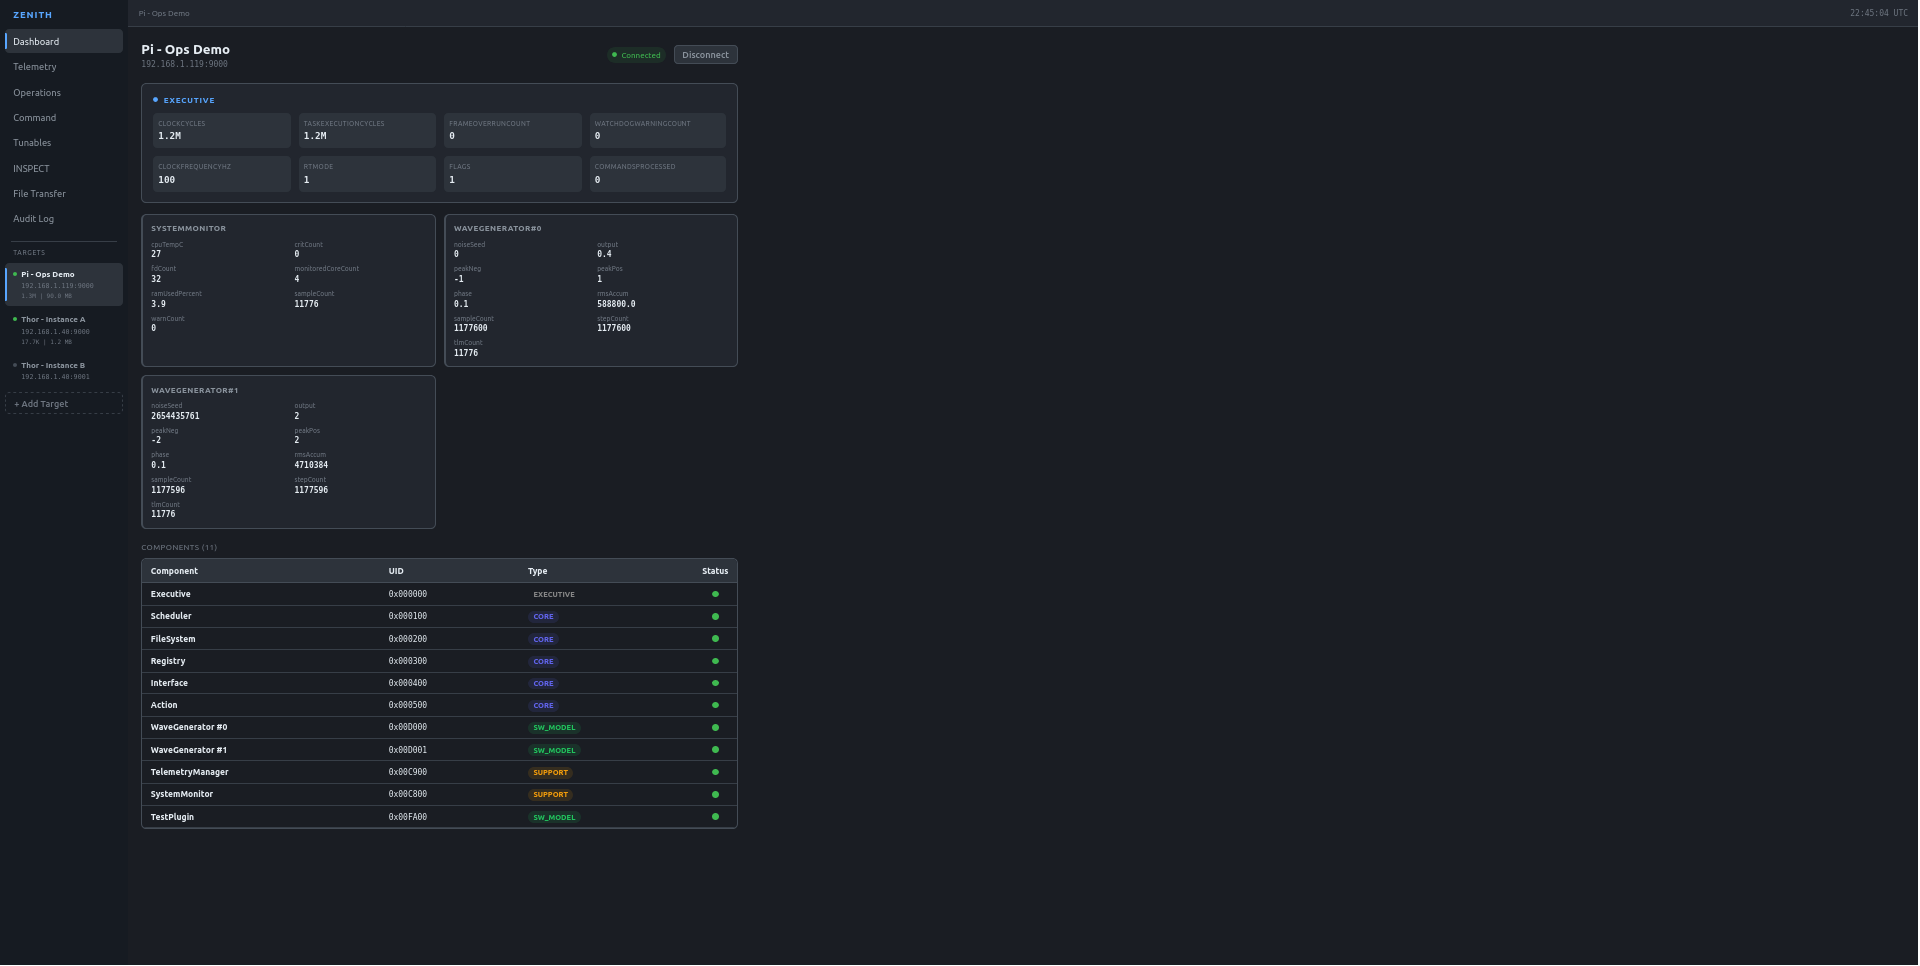
Task: Expand the WAVEGENERATOR#1 panel
Action: tap(195, 390)
